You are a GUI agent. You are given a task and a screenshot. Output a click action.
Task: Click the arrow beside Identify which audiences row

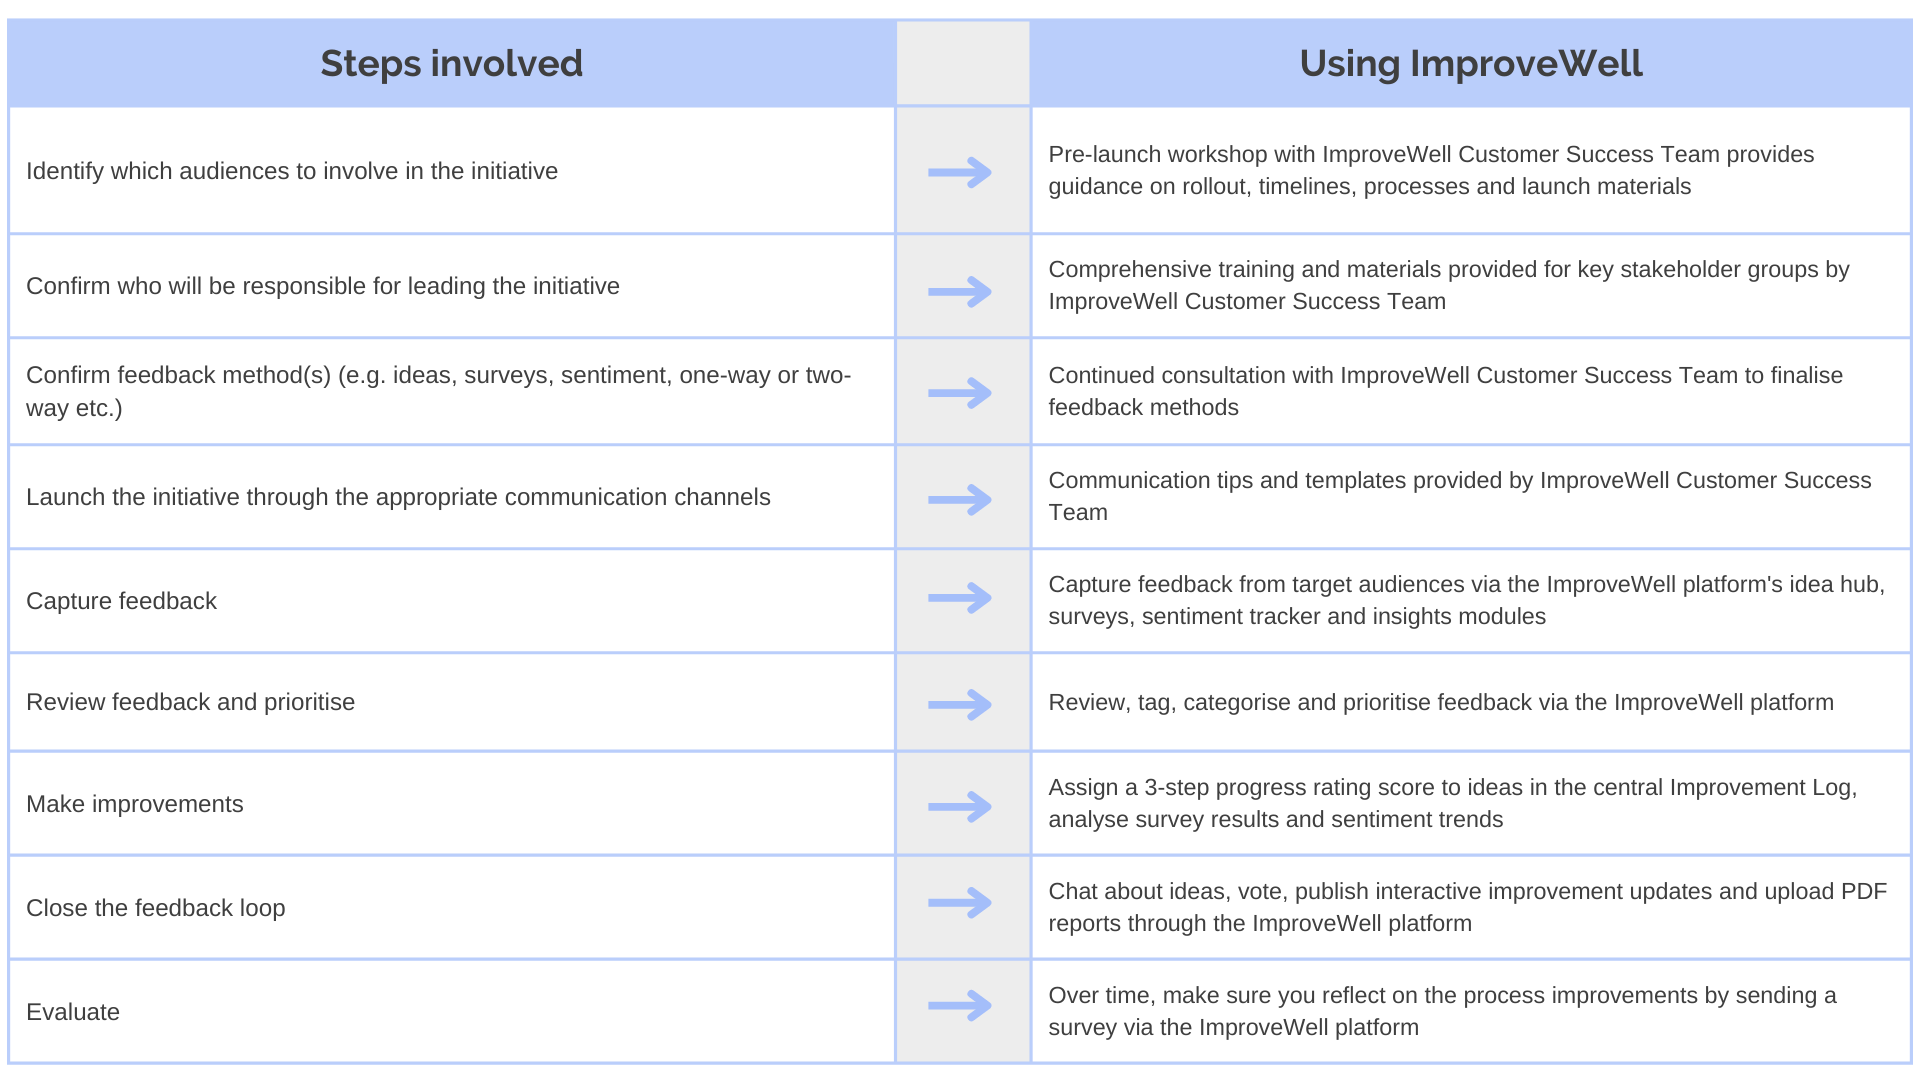(x=960, y=172)
